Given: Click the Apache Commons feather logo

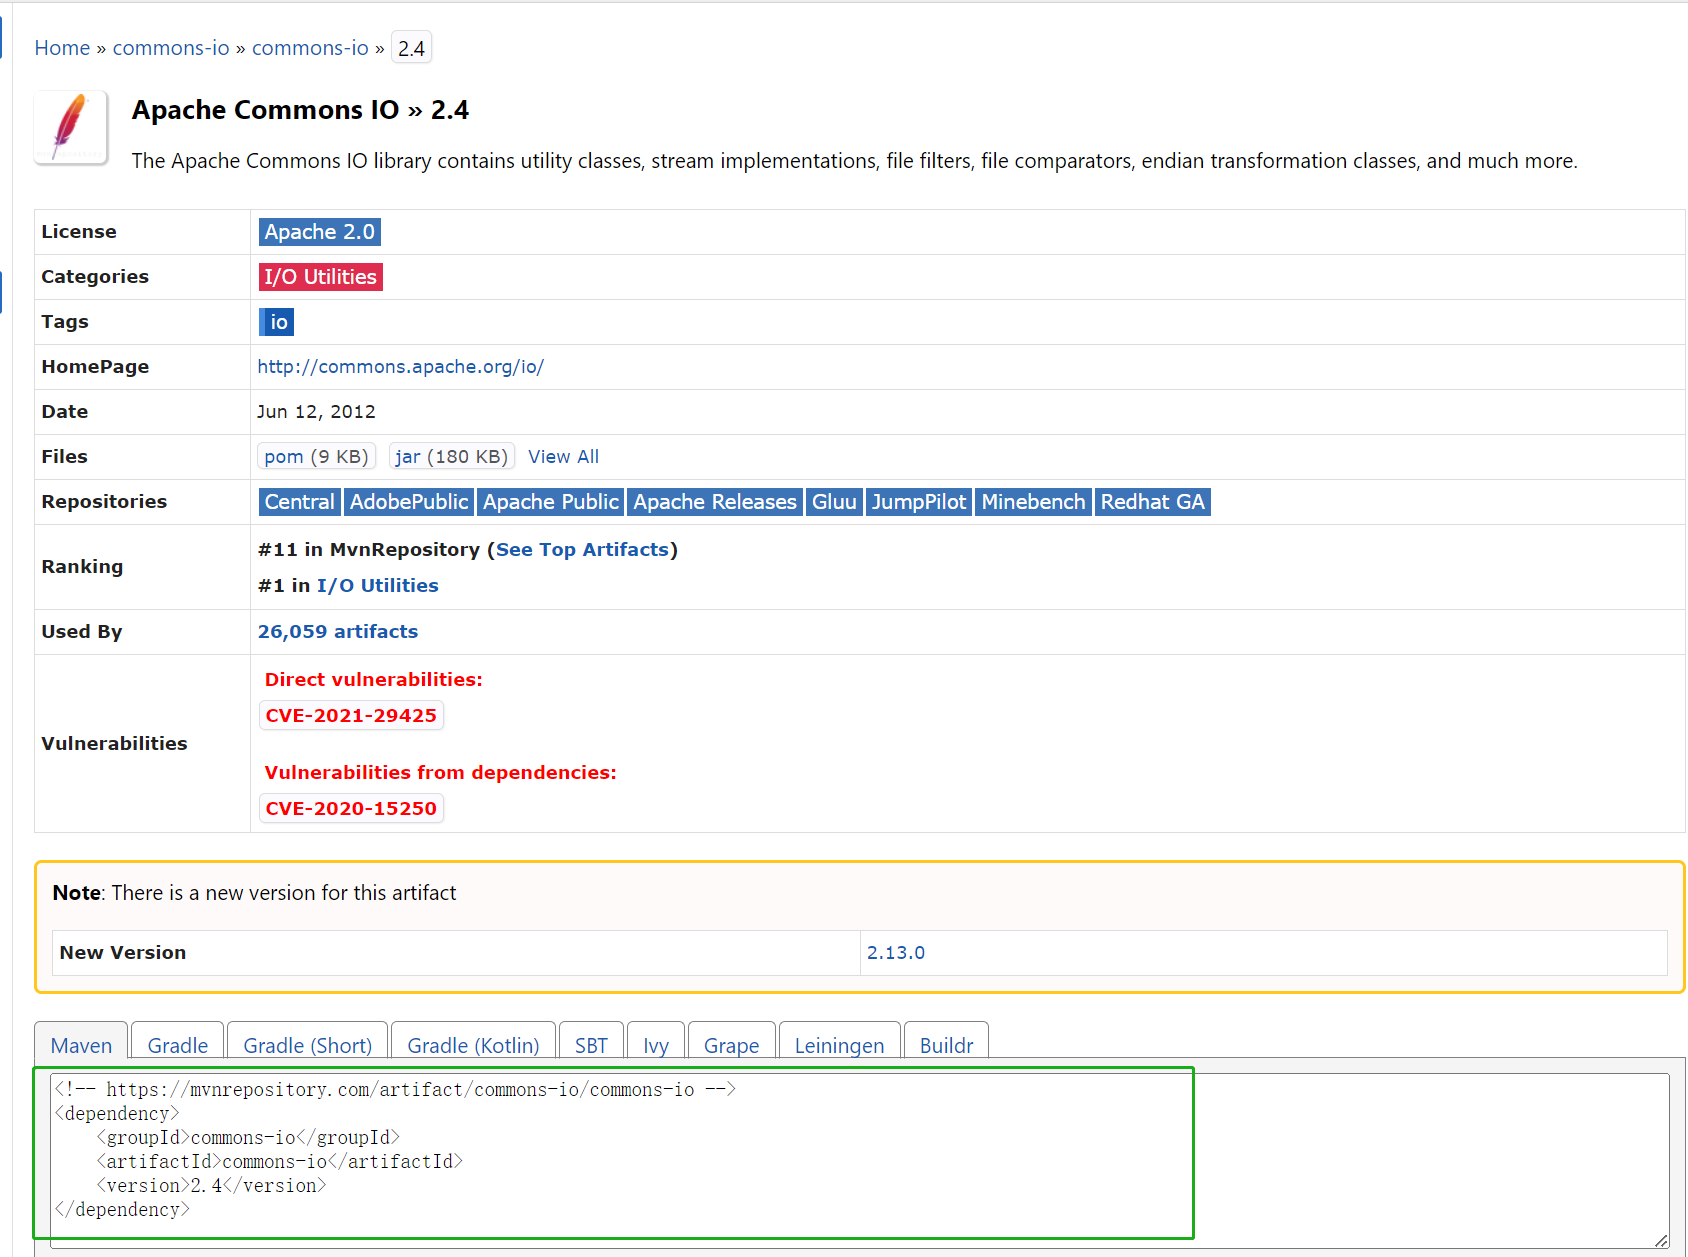Looking at the screenshot, I should (x=70, y=127).
